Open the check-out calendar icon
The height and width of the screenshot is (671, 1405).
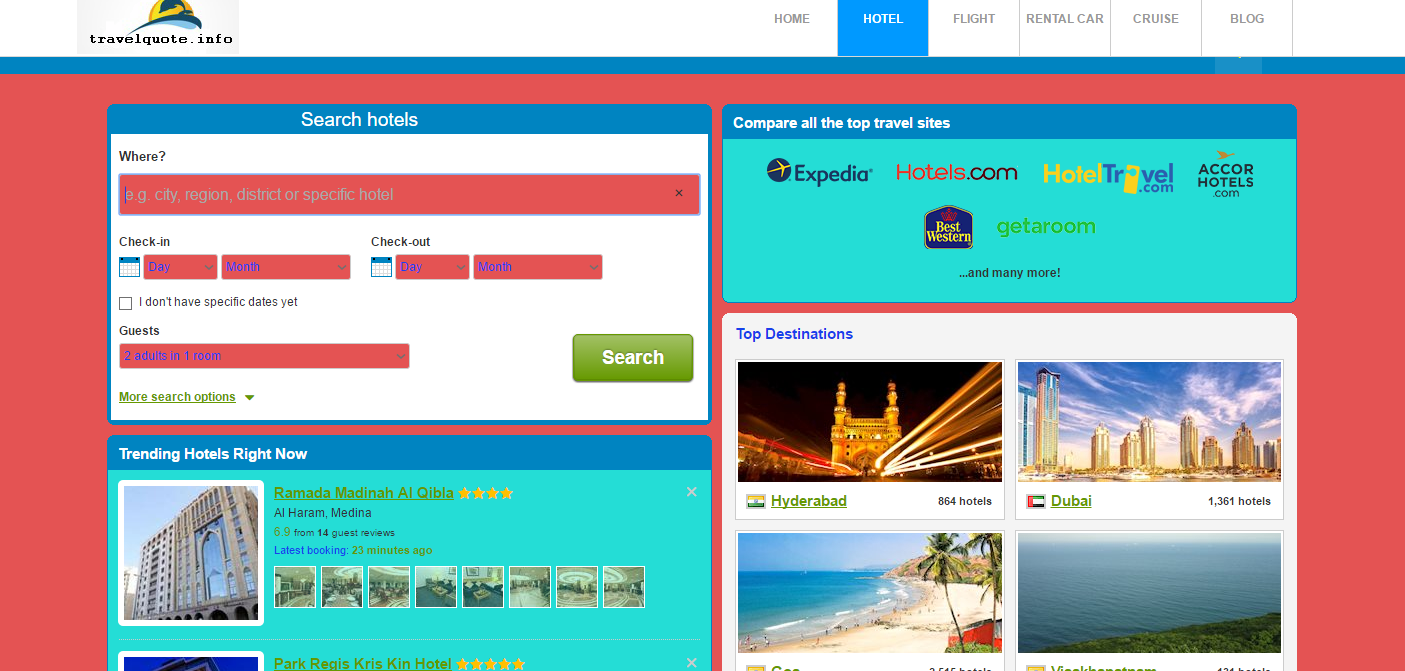pyautogui.click(x=381, y=266)
